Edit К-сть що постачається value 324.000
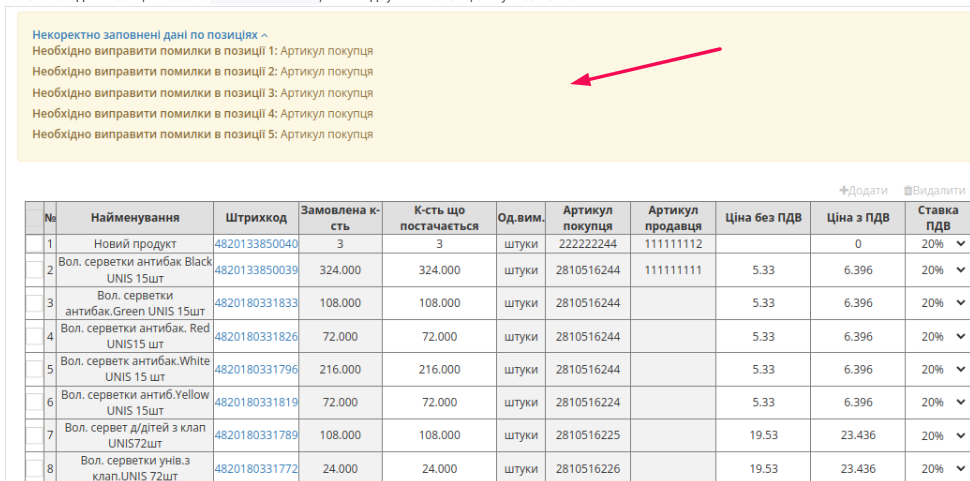 439,270
